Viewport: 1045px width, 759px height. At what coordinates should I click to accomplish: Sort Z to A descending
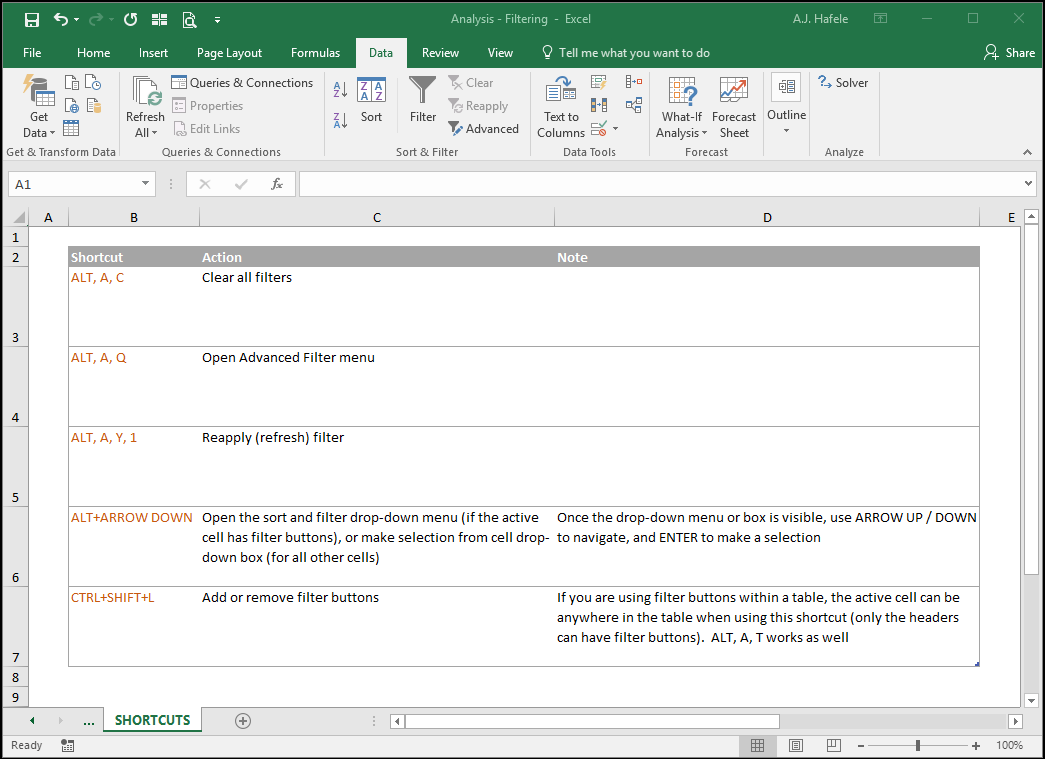(x=340, y=120)
